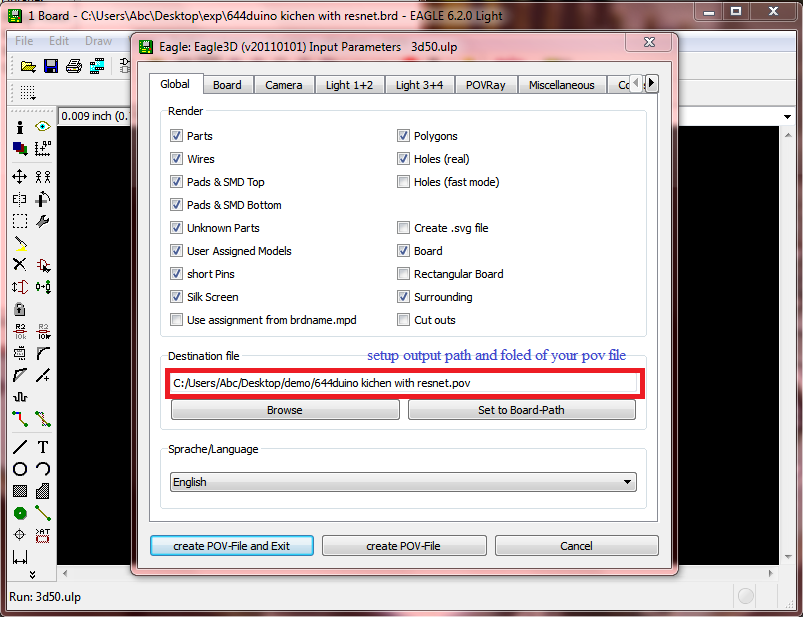Screen dimensions: 803x617
Task: Toggle User Assigned Models checkbox
Action: tap(176, 251)
